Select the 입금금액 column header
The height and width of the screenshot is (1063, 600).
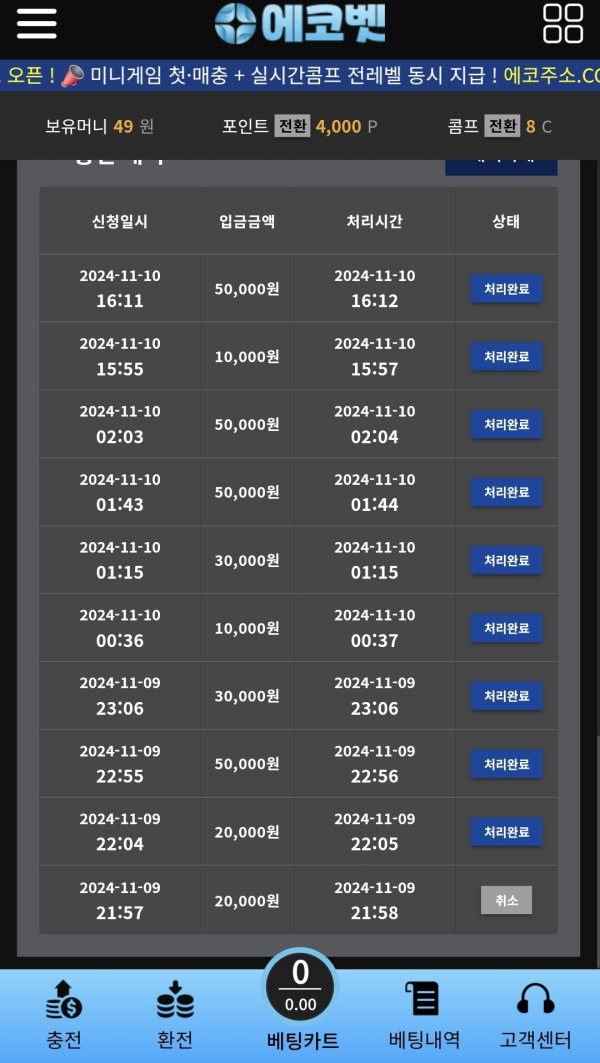pyautogui.click(x=247, y=222)
